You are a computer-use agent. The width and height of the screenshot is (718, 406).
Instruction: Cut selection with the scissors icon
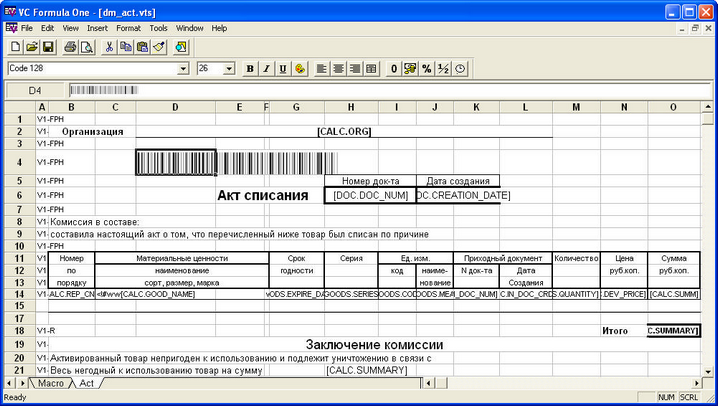point(109,47)
